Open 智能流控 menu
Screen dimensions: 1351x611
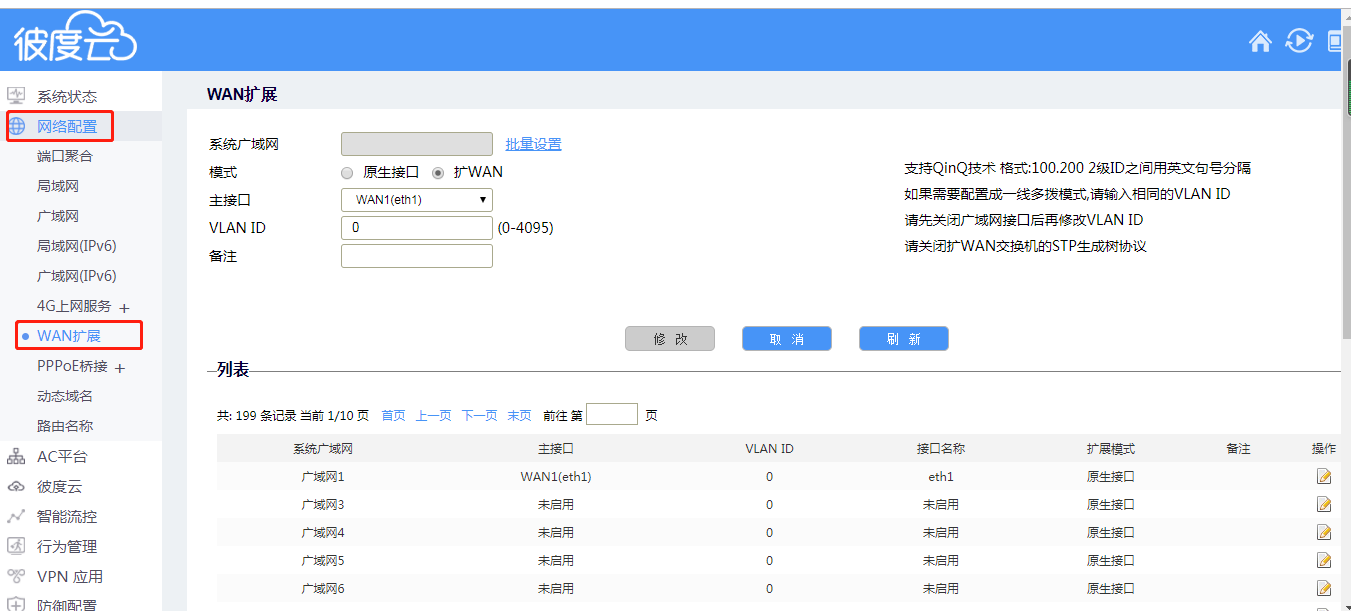[67, 517]
